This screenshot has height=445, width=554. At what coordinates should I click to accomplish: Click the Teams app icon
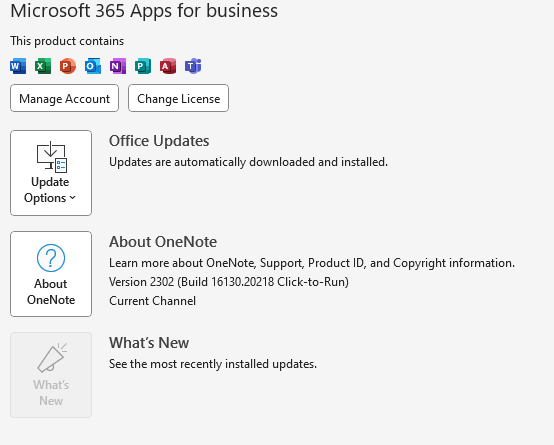point(193,66)
